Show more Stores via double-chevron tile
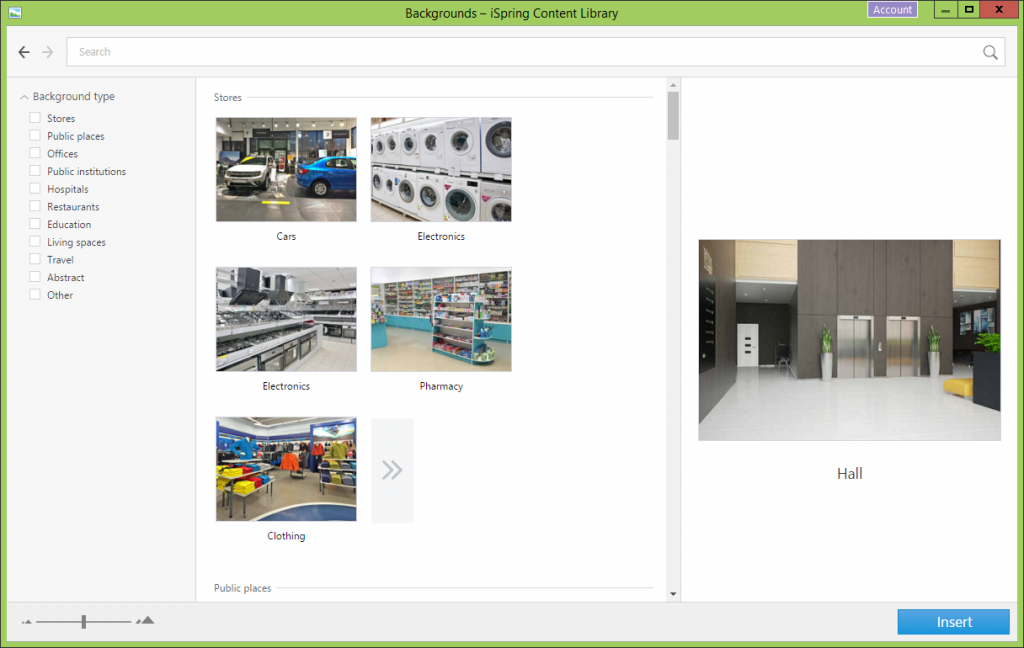Image resolution: width=1024 pixels, height=648 pixels. tap(391, 469)
